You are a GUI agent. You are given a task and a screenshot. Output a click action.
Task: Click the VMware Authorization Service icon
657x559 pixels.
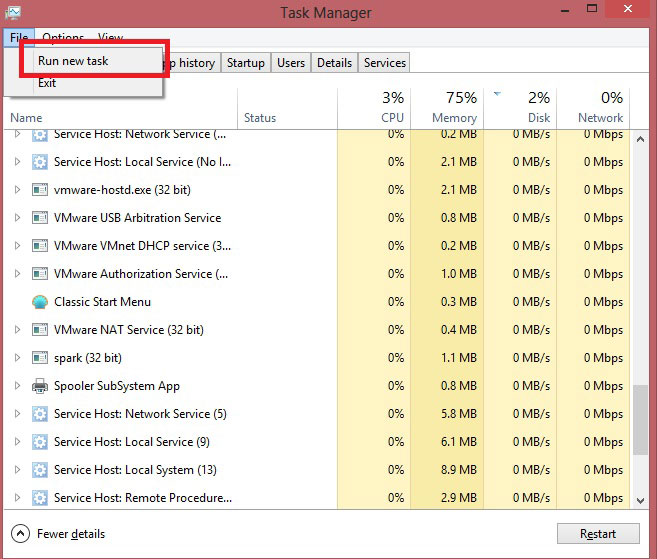(40, 274)
